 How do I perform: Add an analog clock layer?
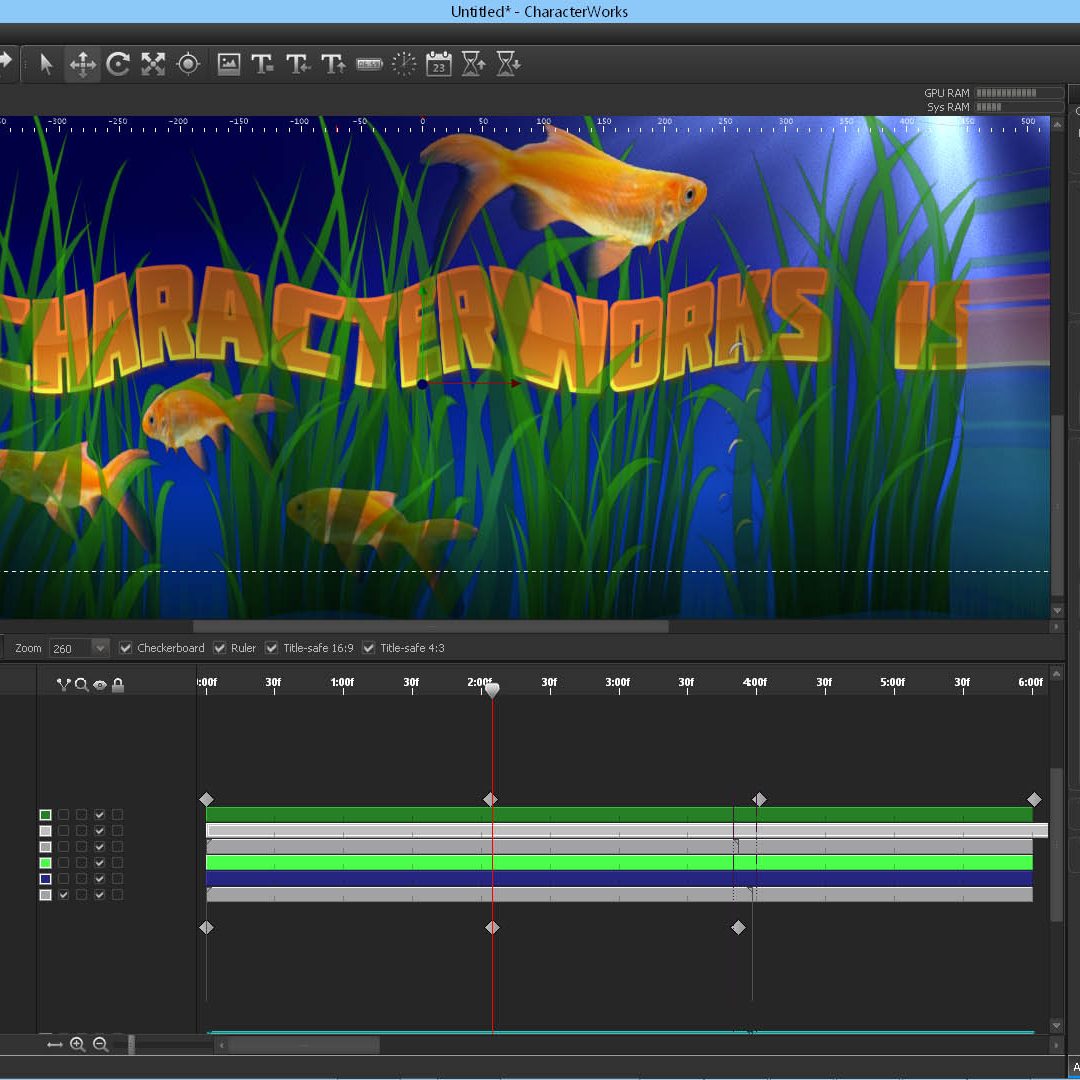pyautogui.click(x=404, y=65)
